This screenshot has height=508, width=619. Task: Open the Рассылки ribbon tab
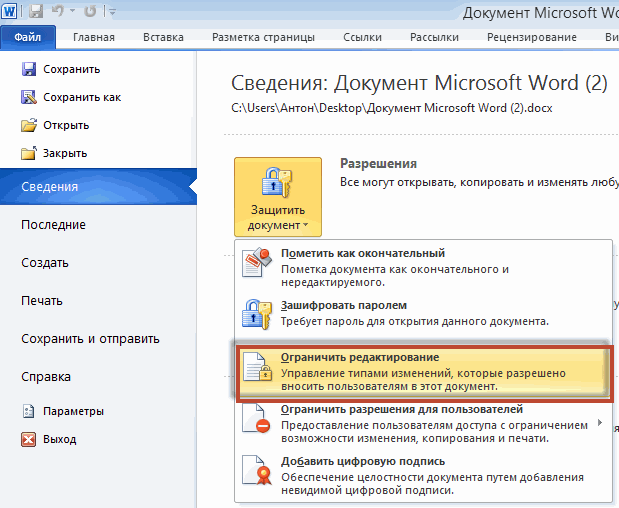(434, 37)
